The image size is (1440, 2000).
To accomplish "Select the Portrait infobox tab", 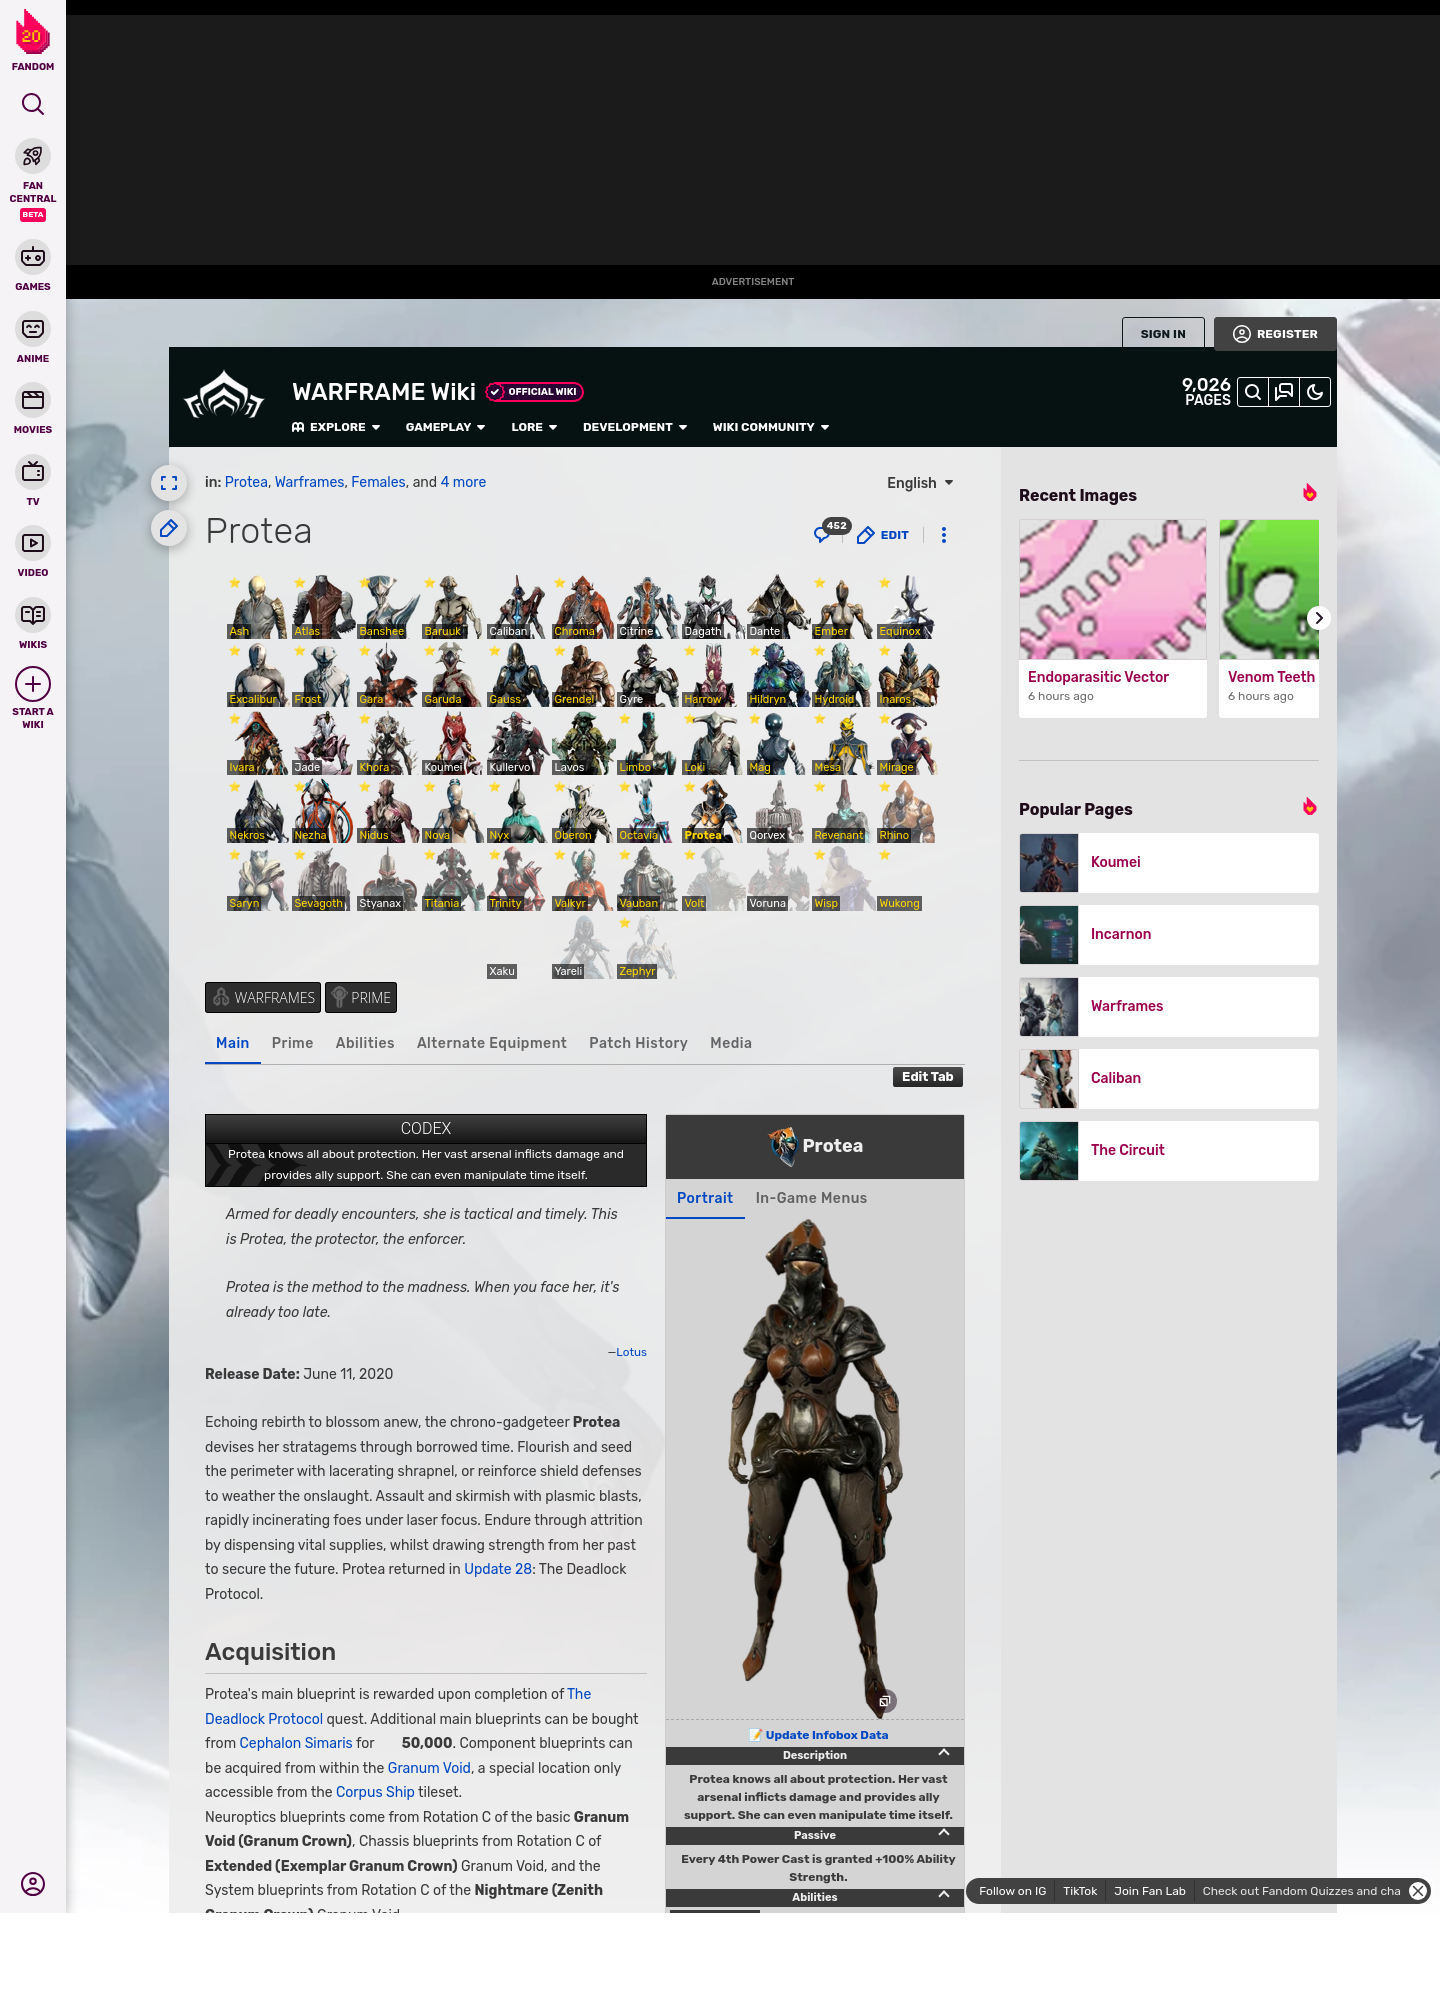I will point(705,1198).
